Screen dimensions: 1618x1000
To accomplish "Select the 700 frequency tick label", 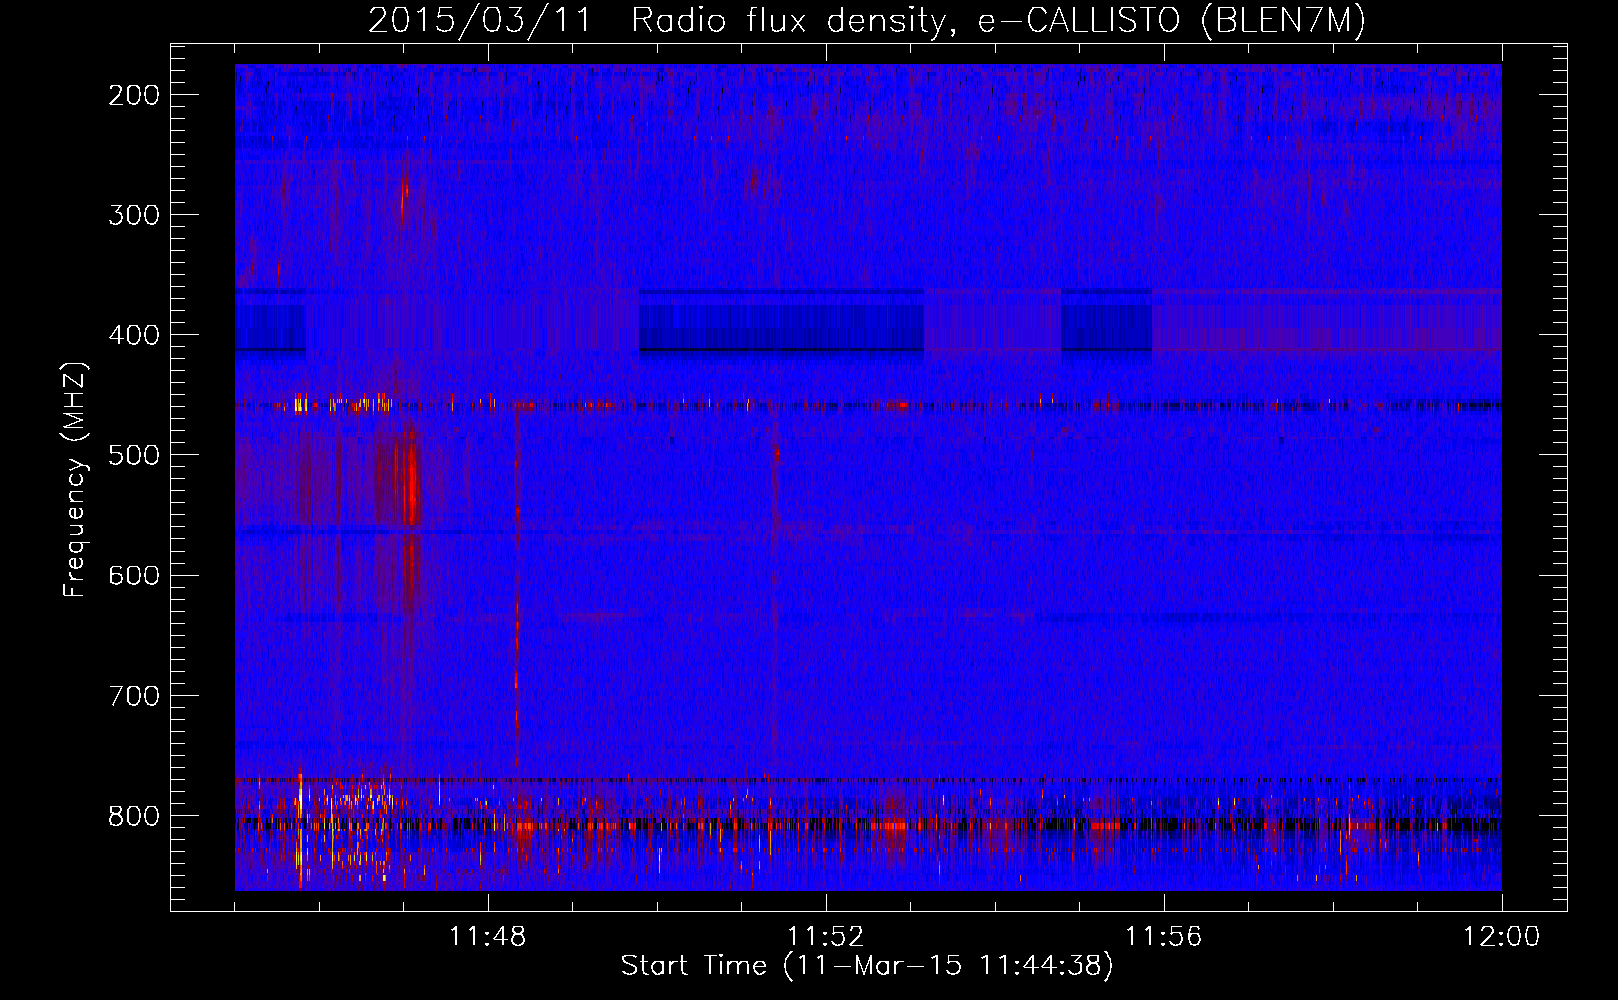I will tap(133, 696).
